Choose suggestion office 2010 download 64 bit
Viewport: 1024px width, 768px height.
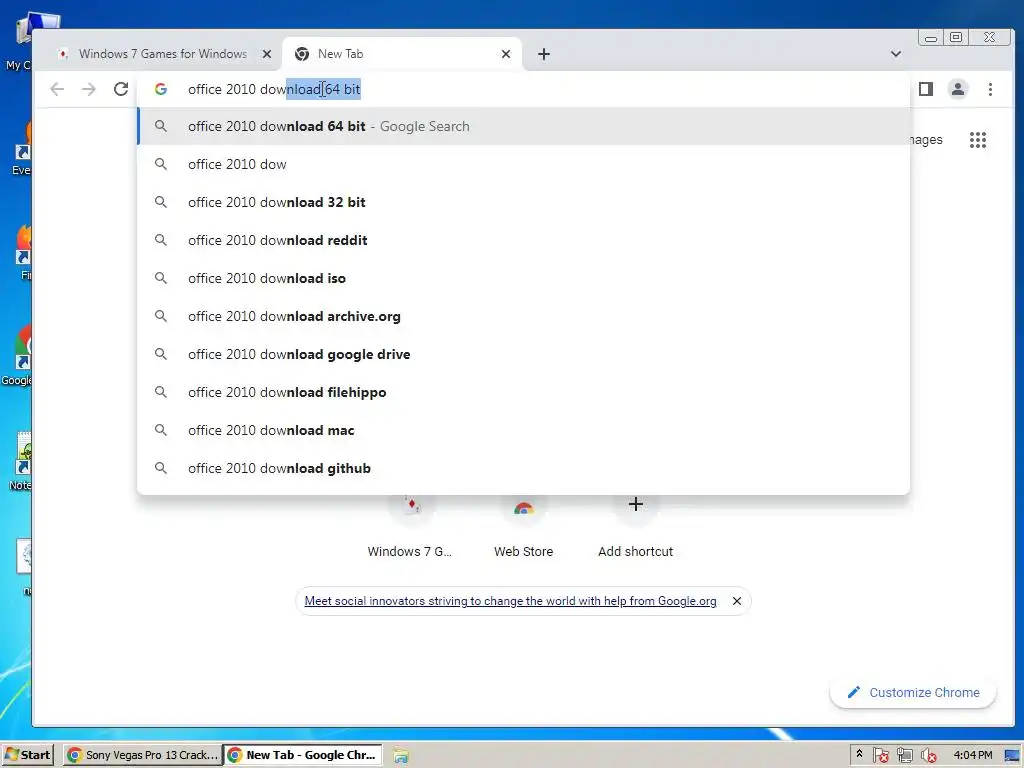tap(523, 127)
